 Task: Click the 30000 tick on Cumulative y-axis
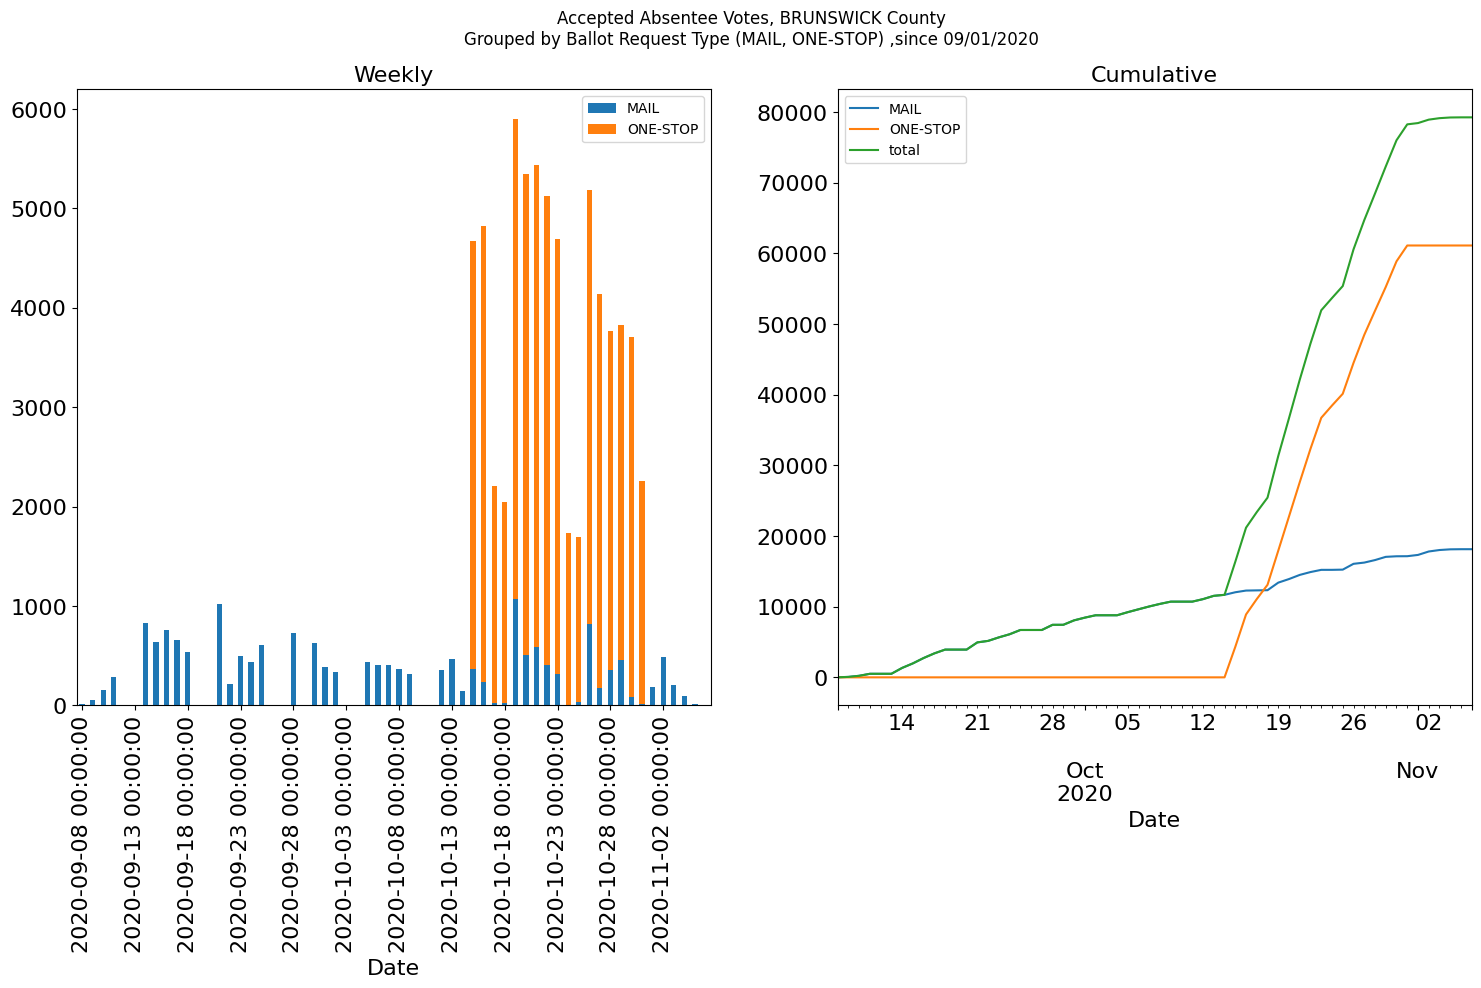792,466
